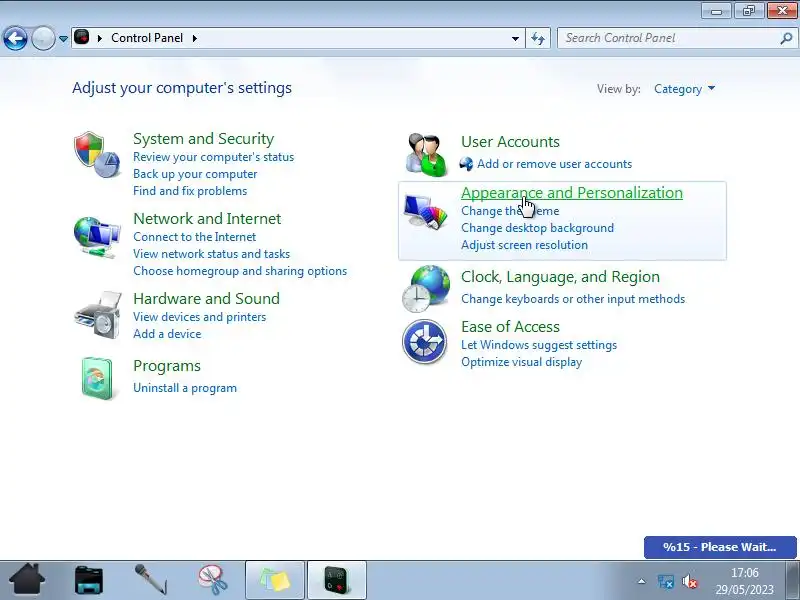Open Clock, Language, and Region heading

[560, 277]
